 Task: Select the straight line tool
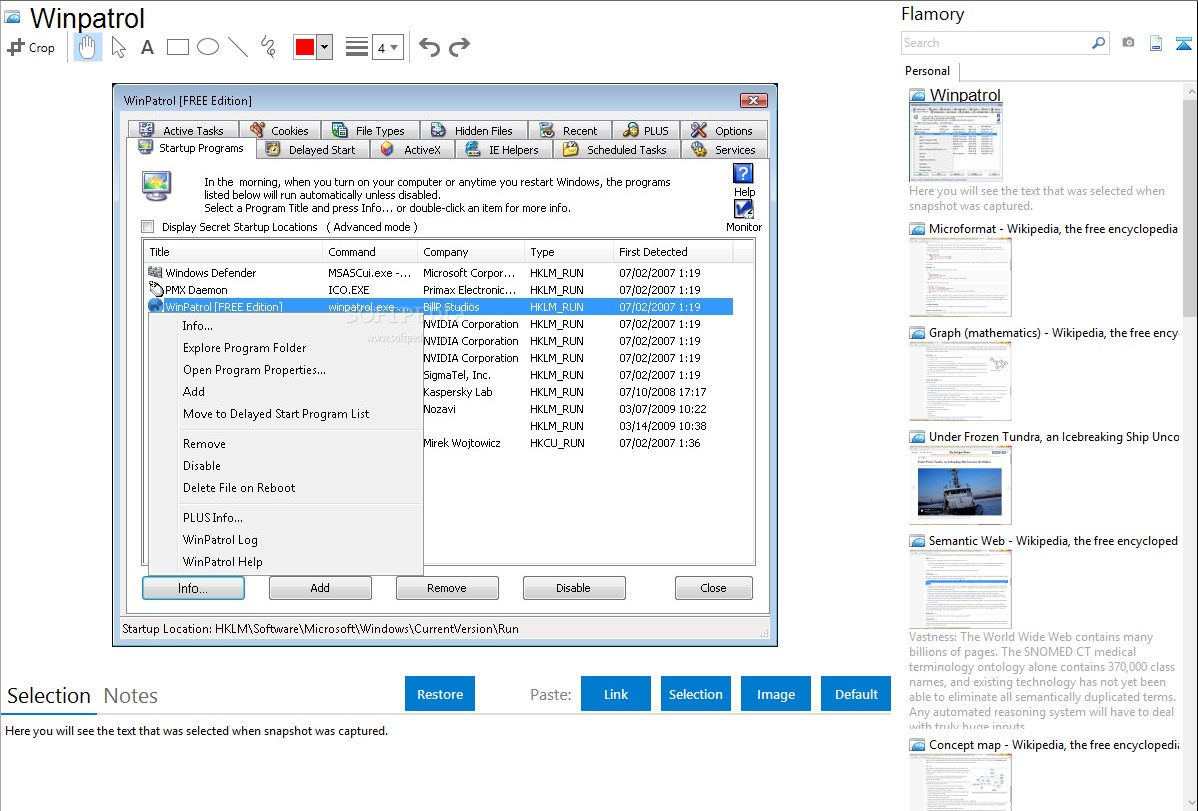click(238, 47)
